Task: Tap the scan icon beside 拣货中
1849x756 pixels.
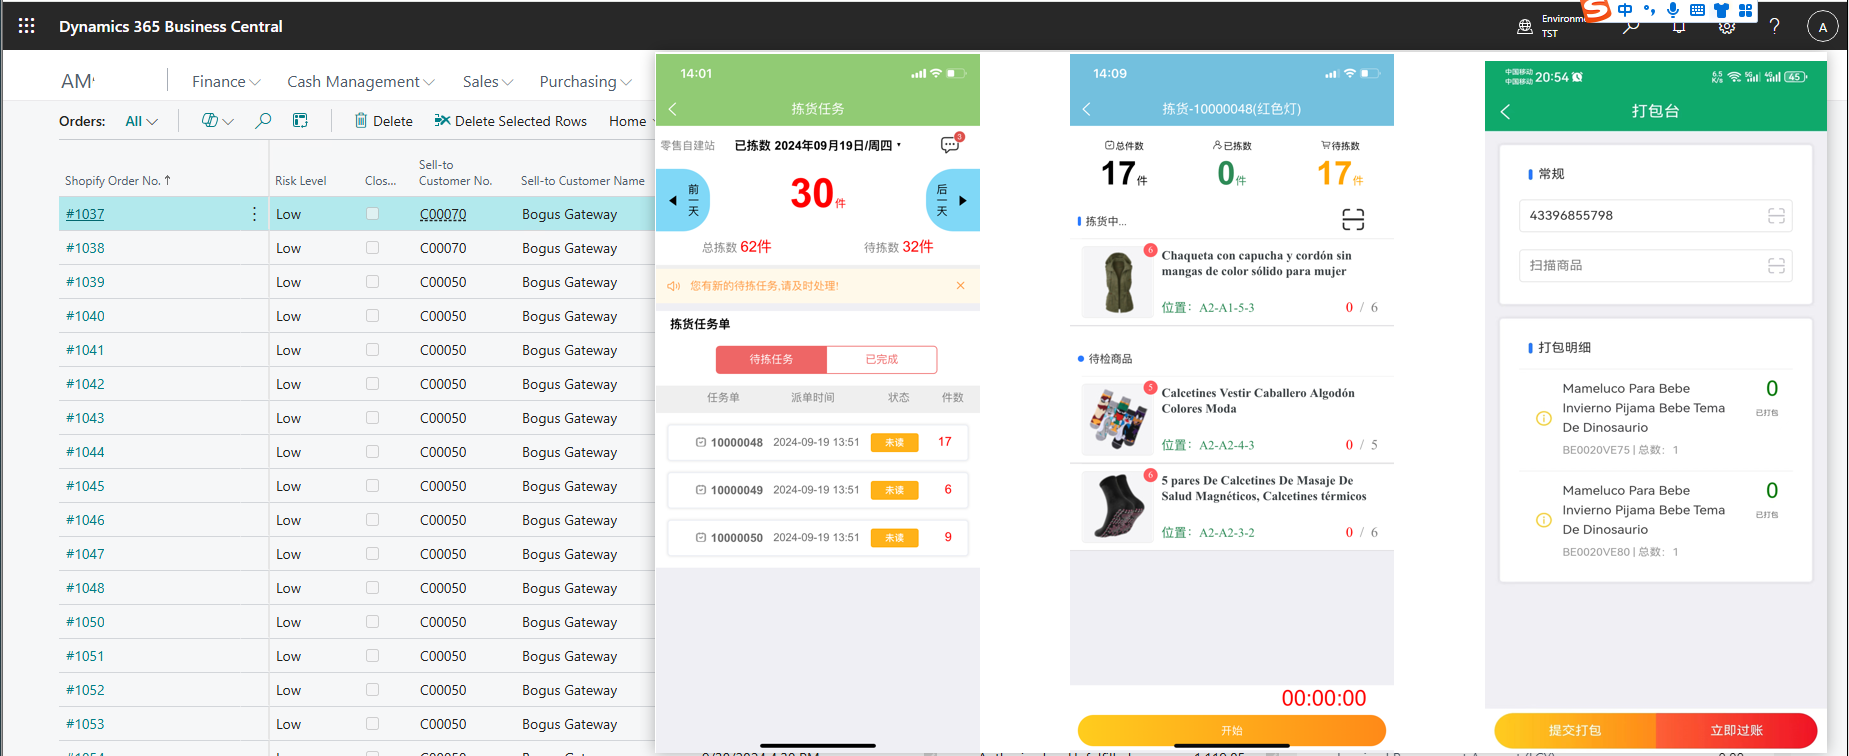Action: click(1352, 219)
